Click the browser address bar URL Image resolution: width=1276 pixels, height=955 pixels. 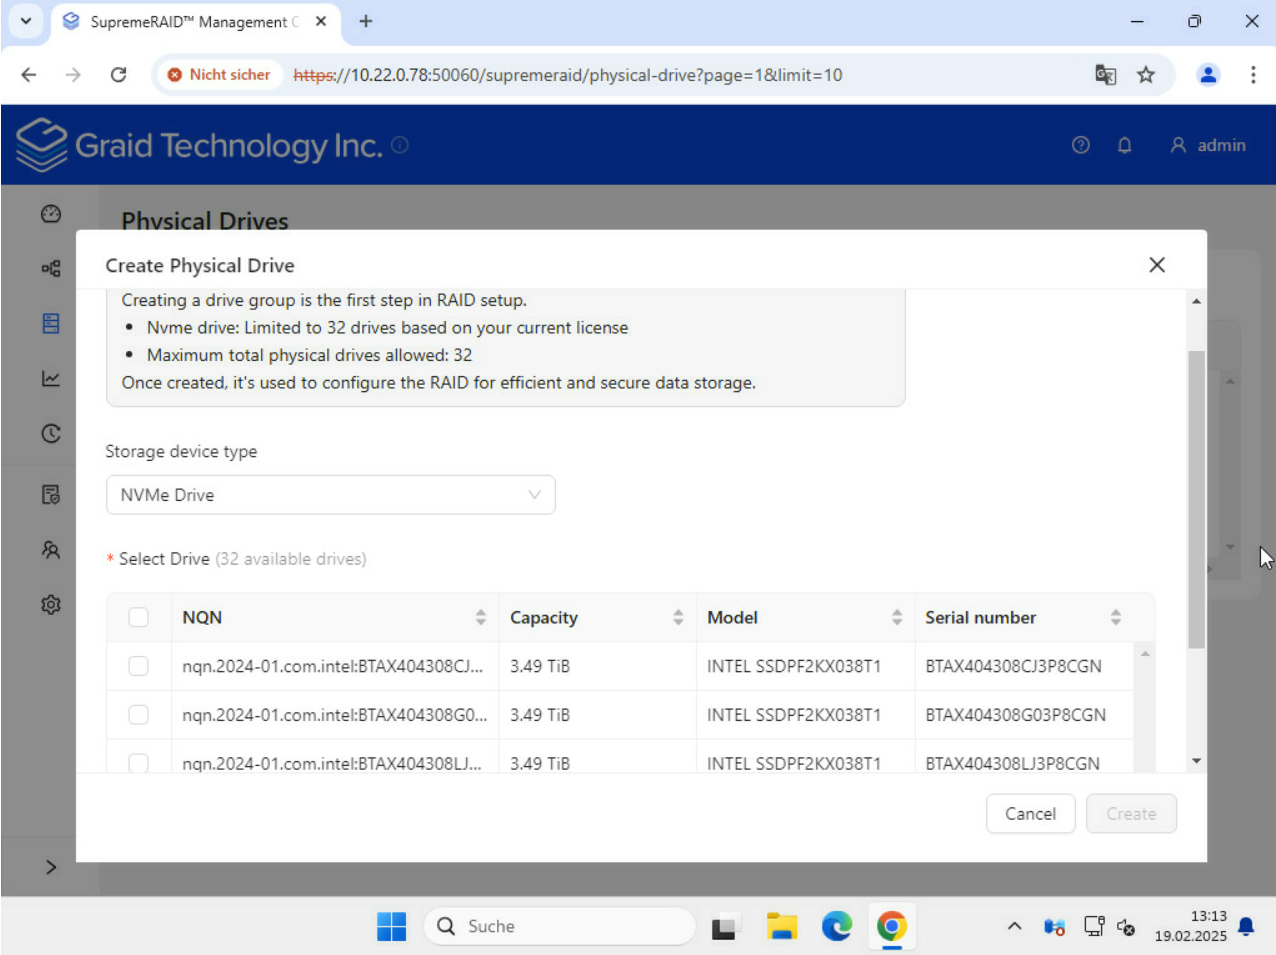pos(568,75)
